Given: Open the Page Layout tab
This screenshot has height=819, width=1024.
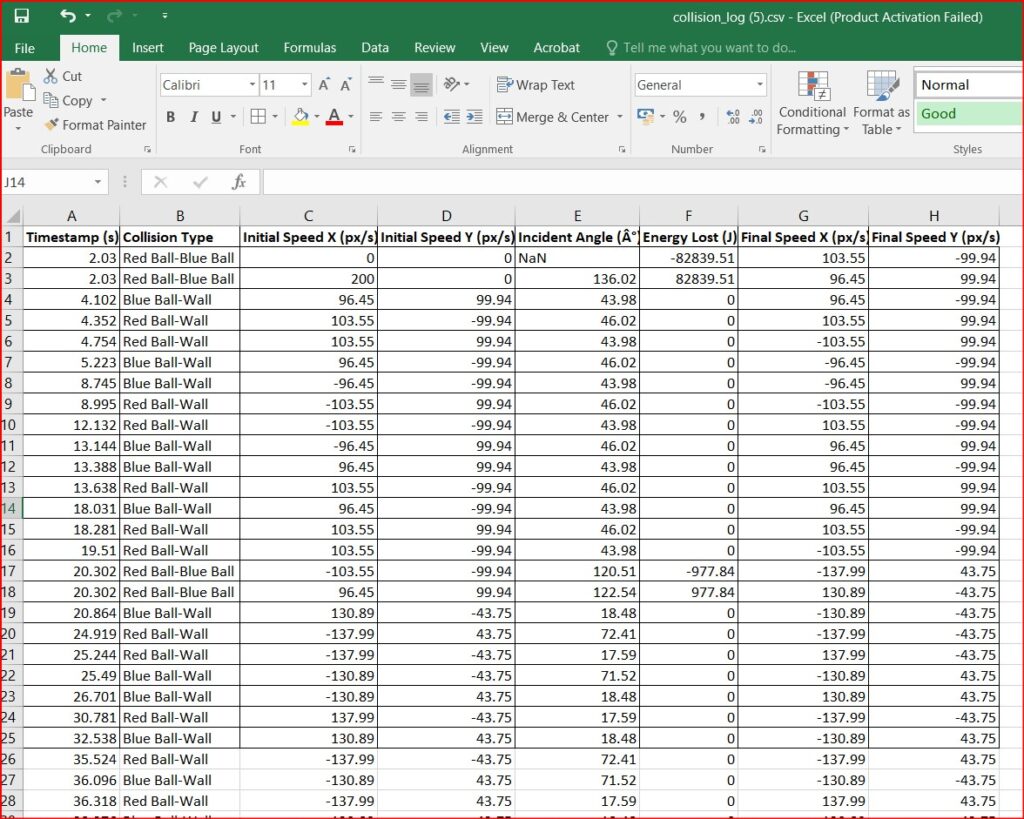Looking at the screenshot, I should click(223, 47).
